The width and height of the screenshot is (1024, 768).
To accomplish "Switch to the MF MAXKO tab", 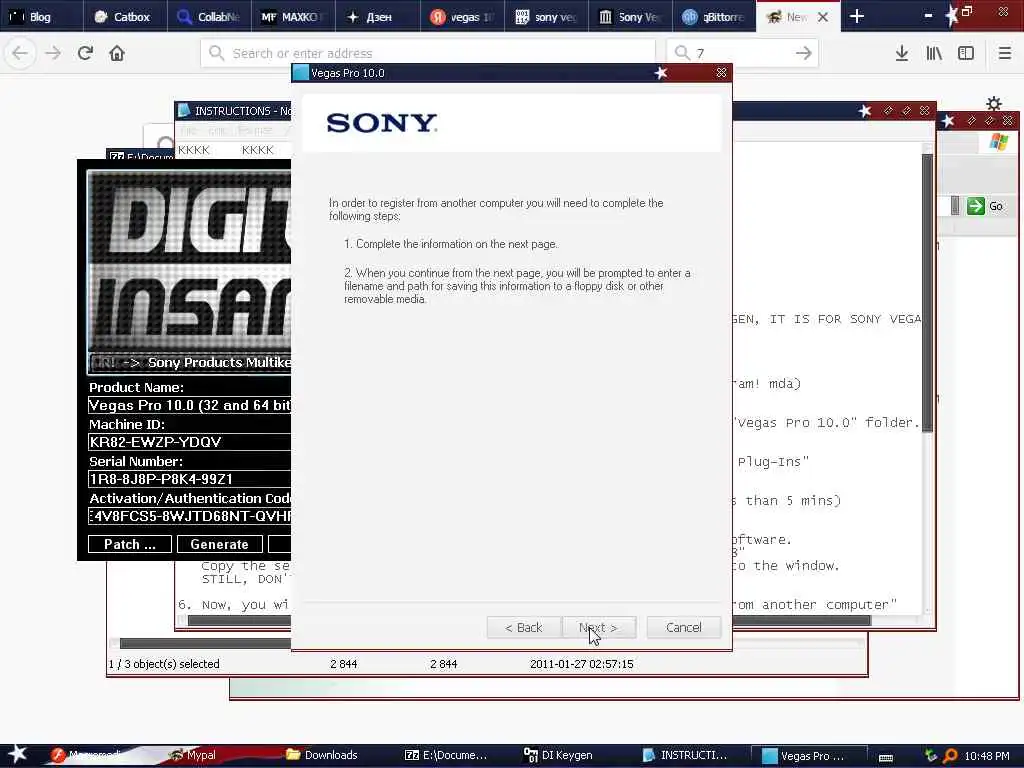I will (x=293, y=16).
